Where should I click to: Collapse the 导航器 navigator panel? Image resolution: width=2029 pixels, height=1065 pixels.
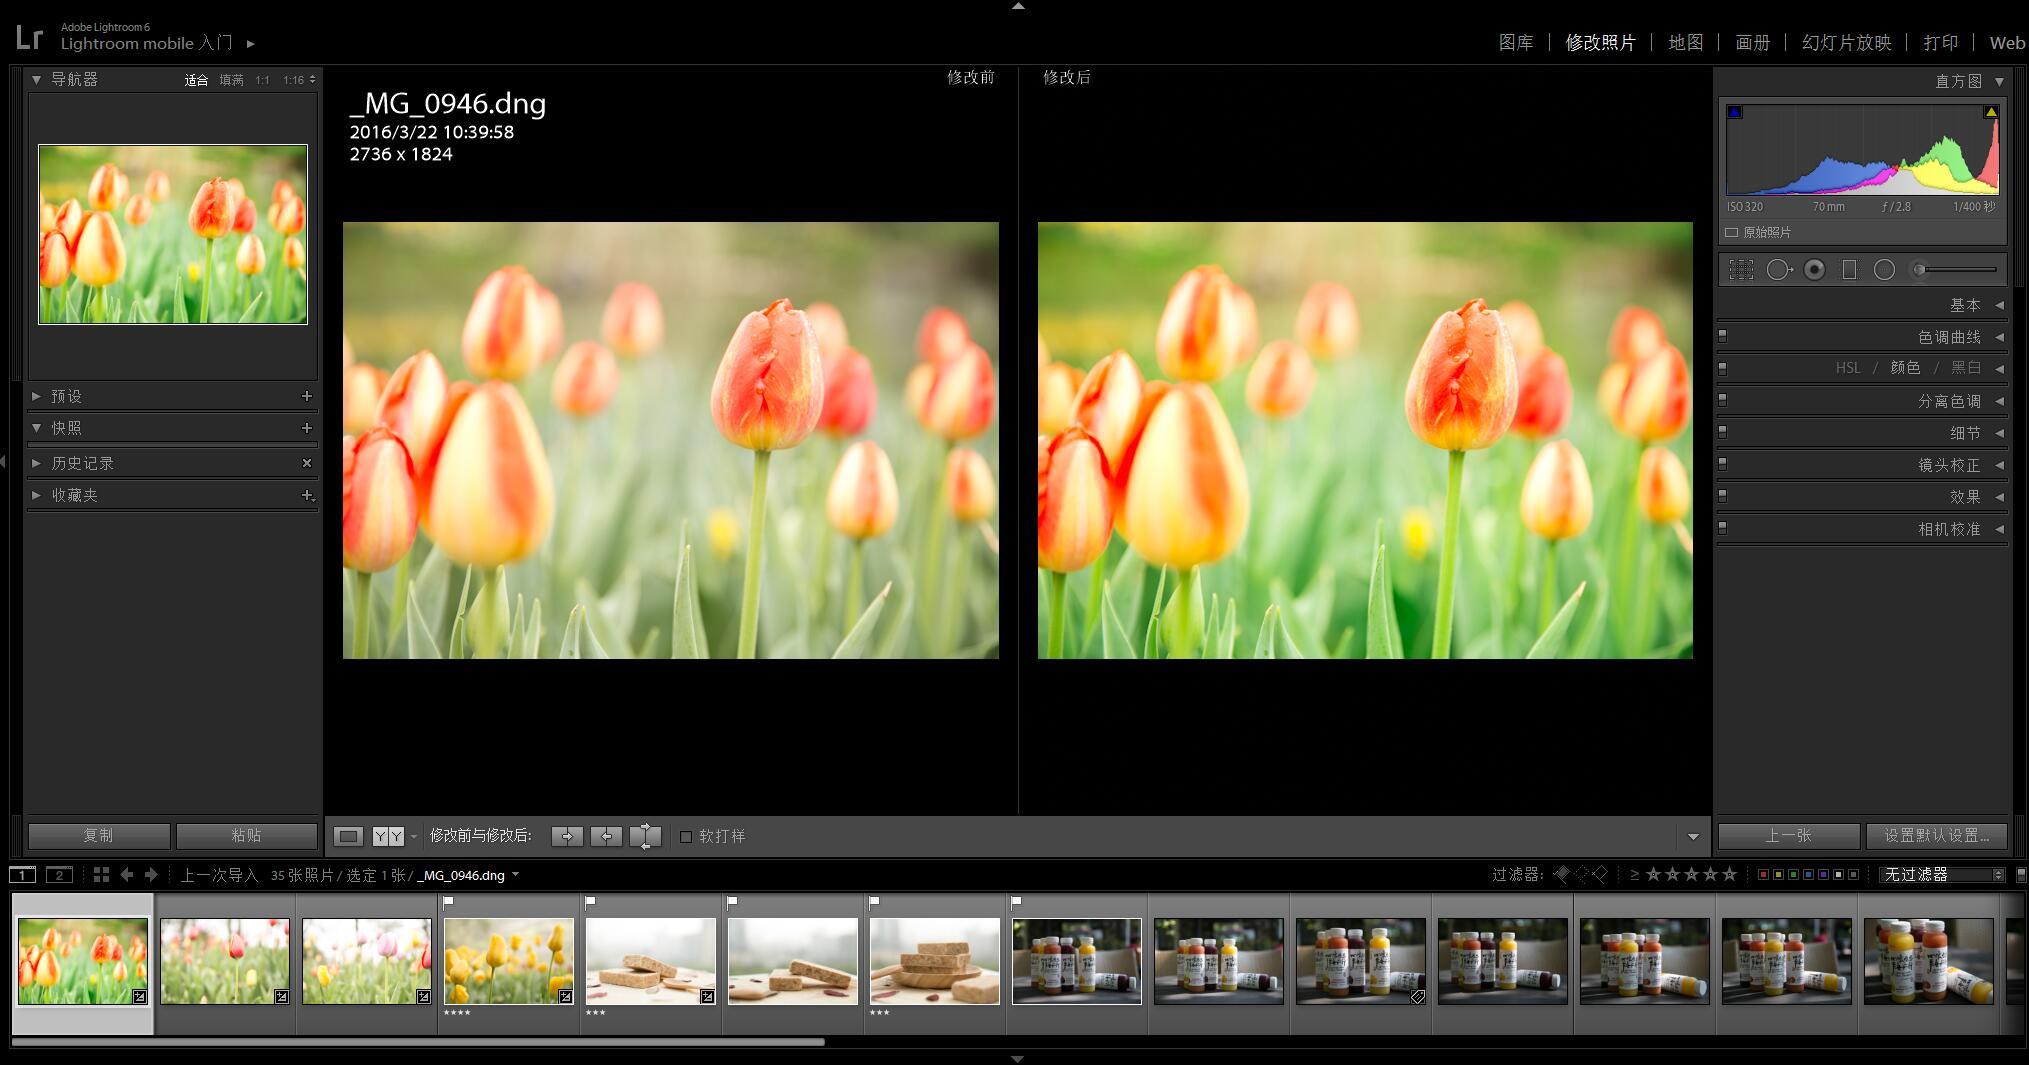tap(37, 78)
